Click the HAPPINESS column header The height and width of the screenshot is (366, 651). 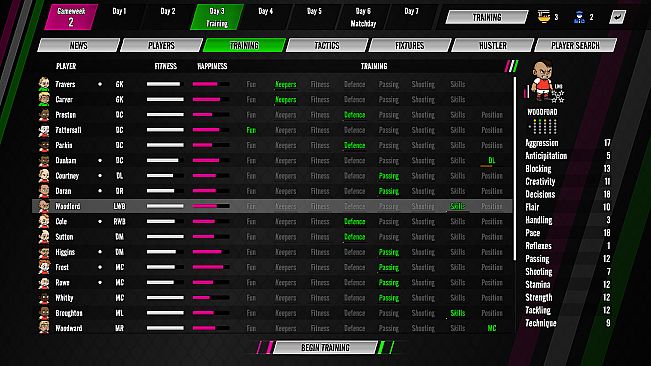point(212,66)
